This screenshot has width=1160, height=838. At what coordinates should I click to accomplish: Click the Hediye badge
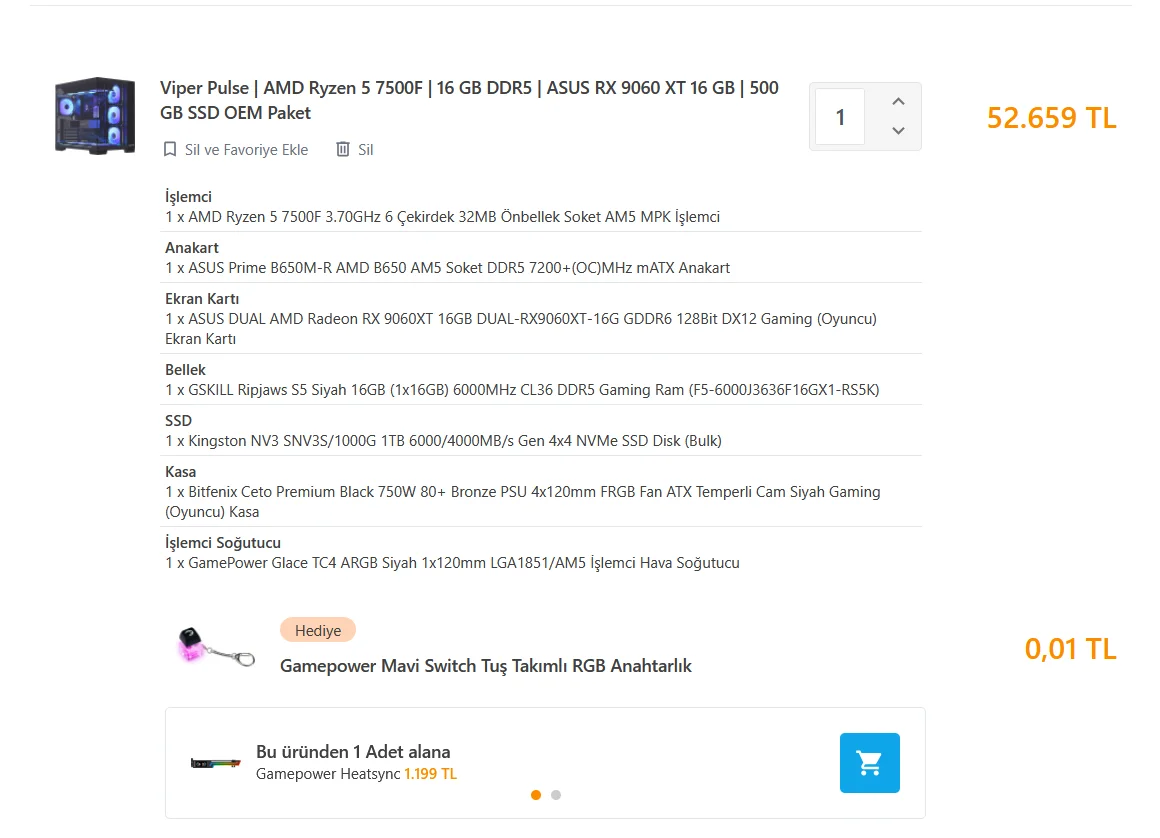click(x=318, y=630)
